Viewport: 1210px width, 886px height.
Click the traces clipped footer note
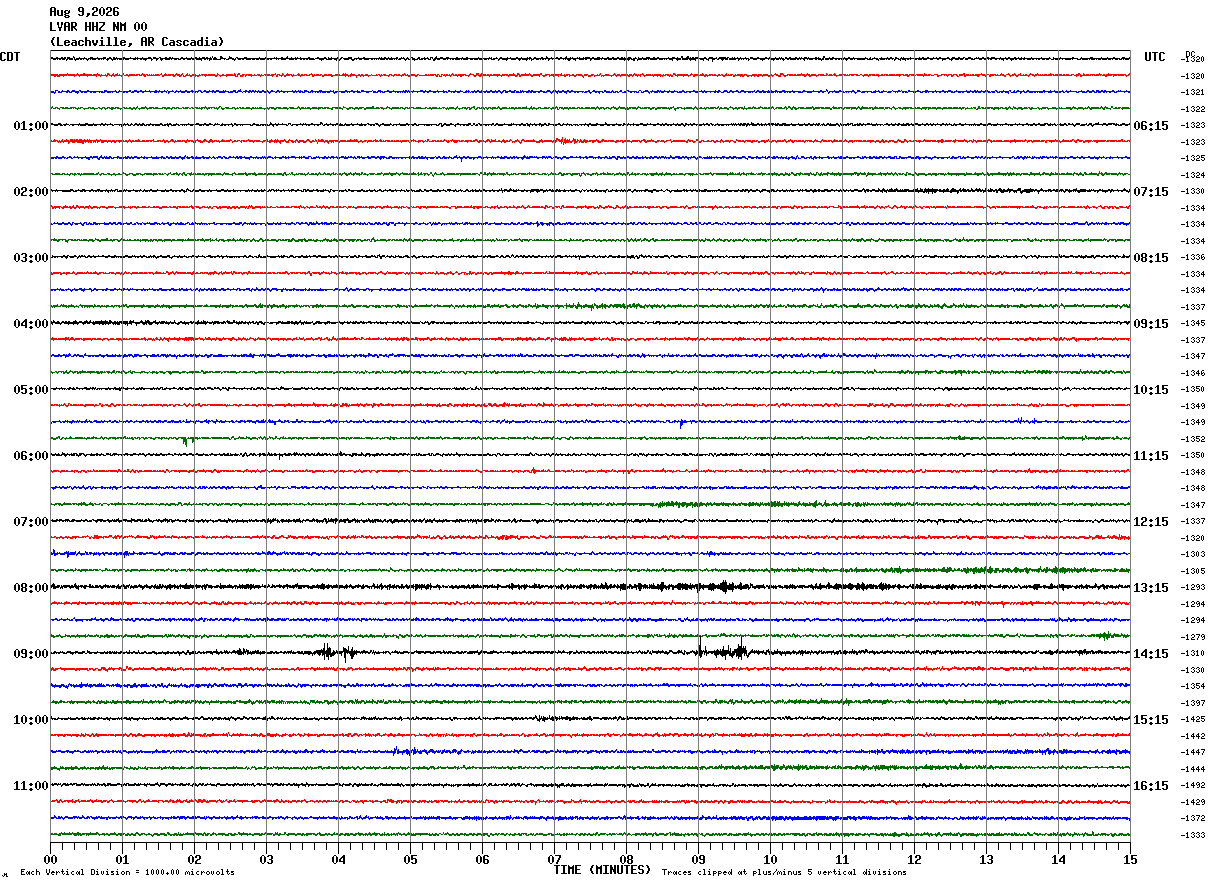784,872
